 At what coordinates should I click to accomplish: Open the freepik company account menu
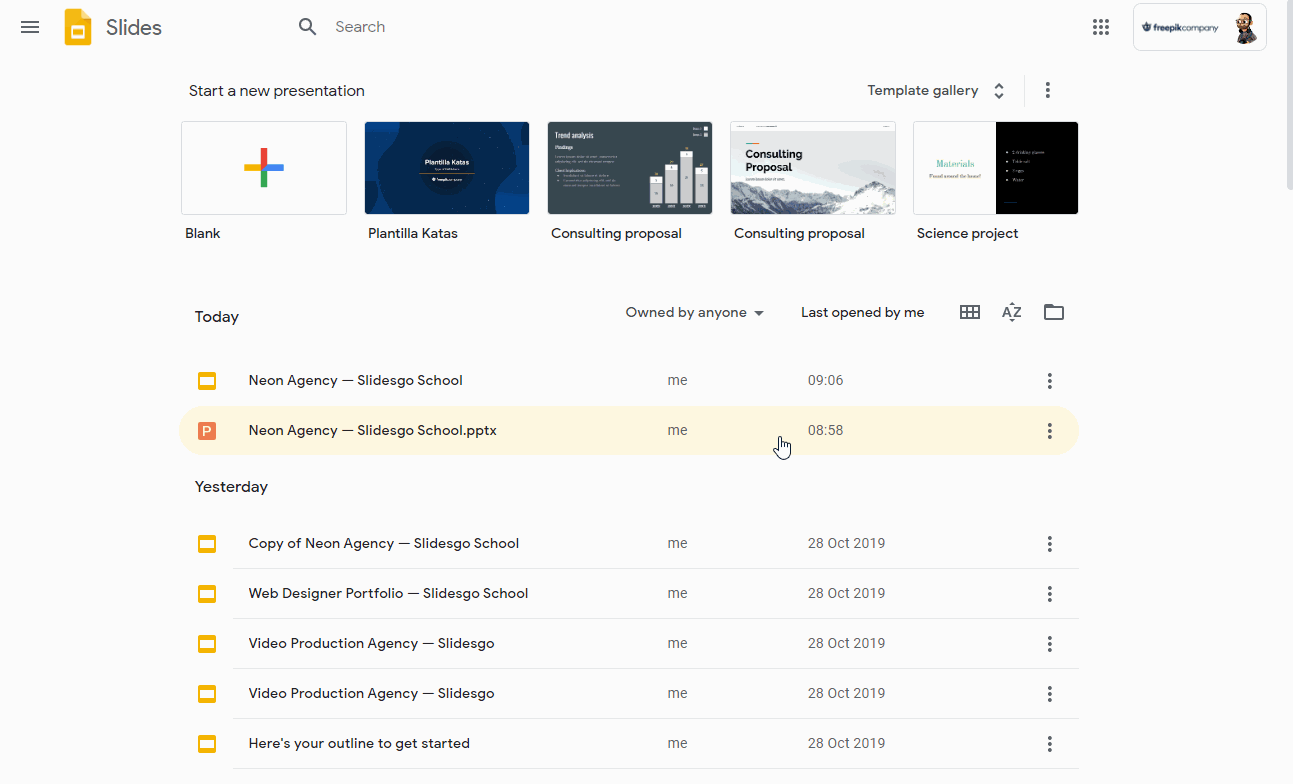[1199, 27]
